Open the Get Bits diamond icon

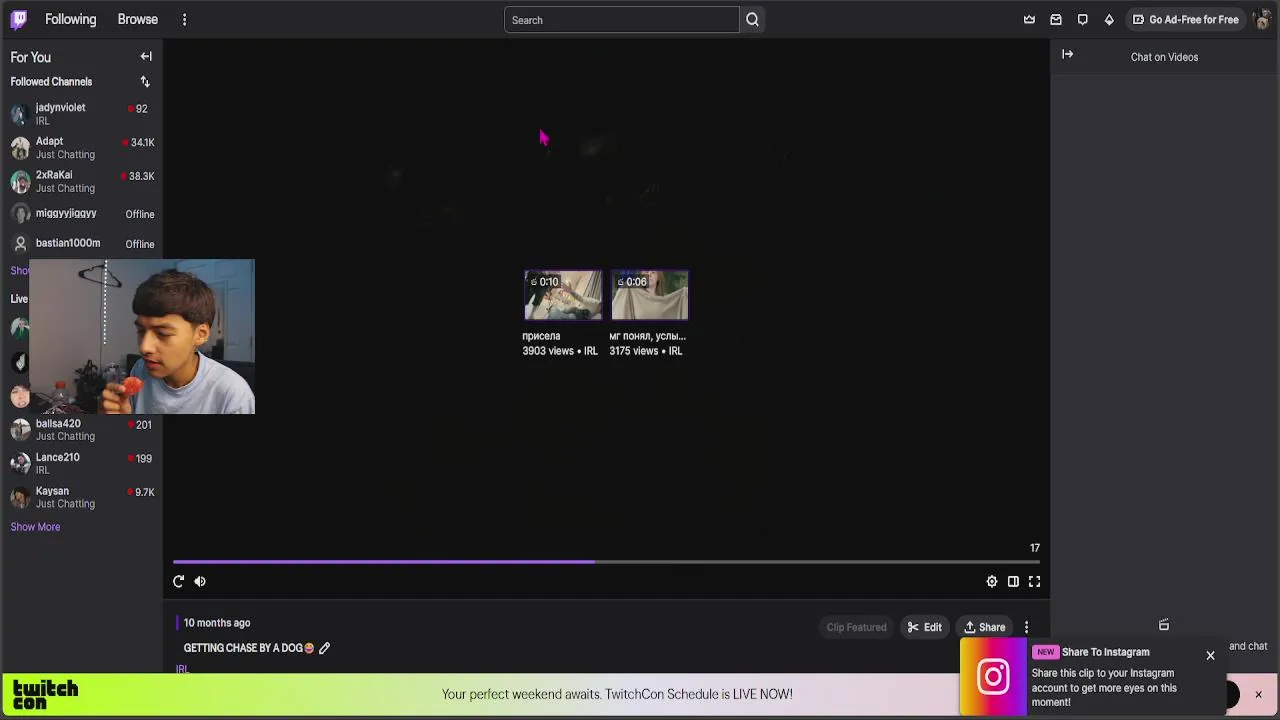(1109, 19)
